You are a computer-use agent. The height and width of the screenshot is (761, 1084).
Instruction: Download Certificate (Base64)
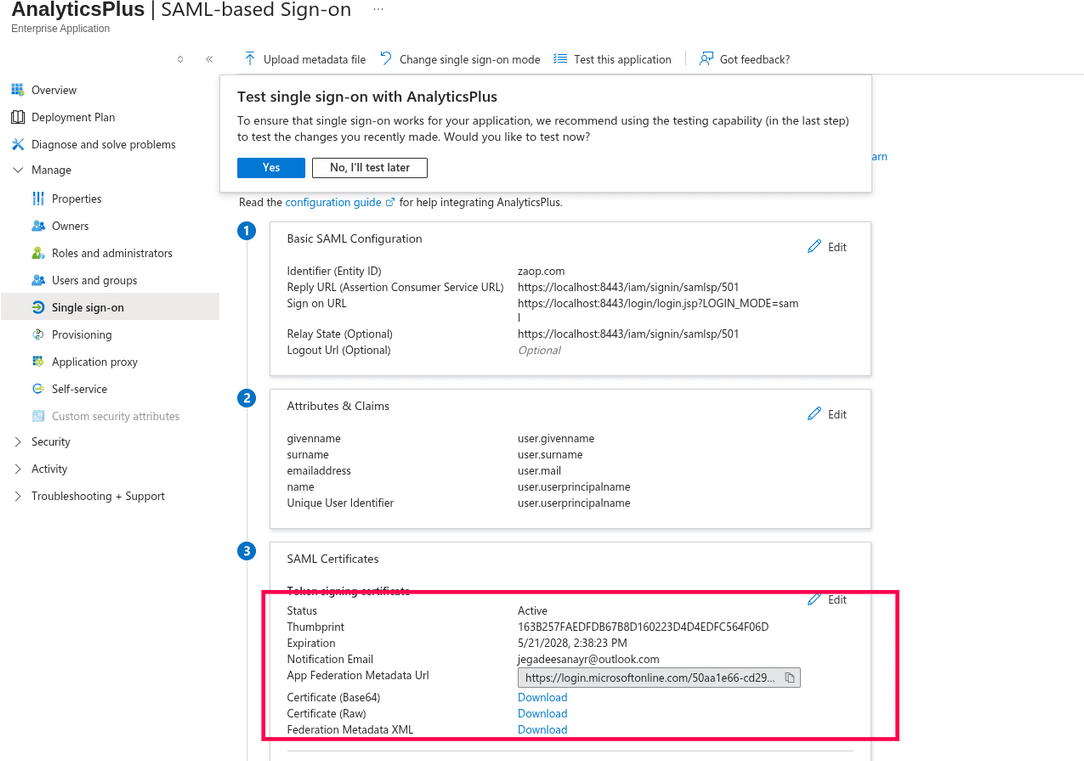click(x=543, y=697)
